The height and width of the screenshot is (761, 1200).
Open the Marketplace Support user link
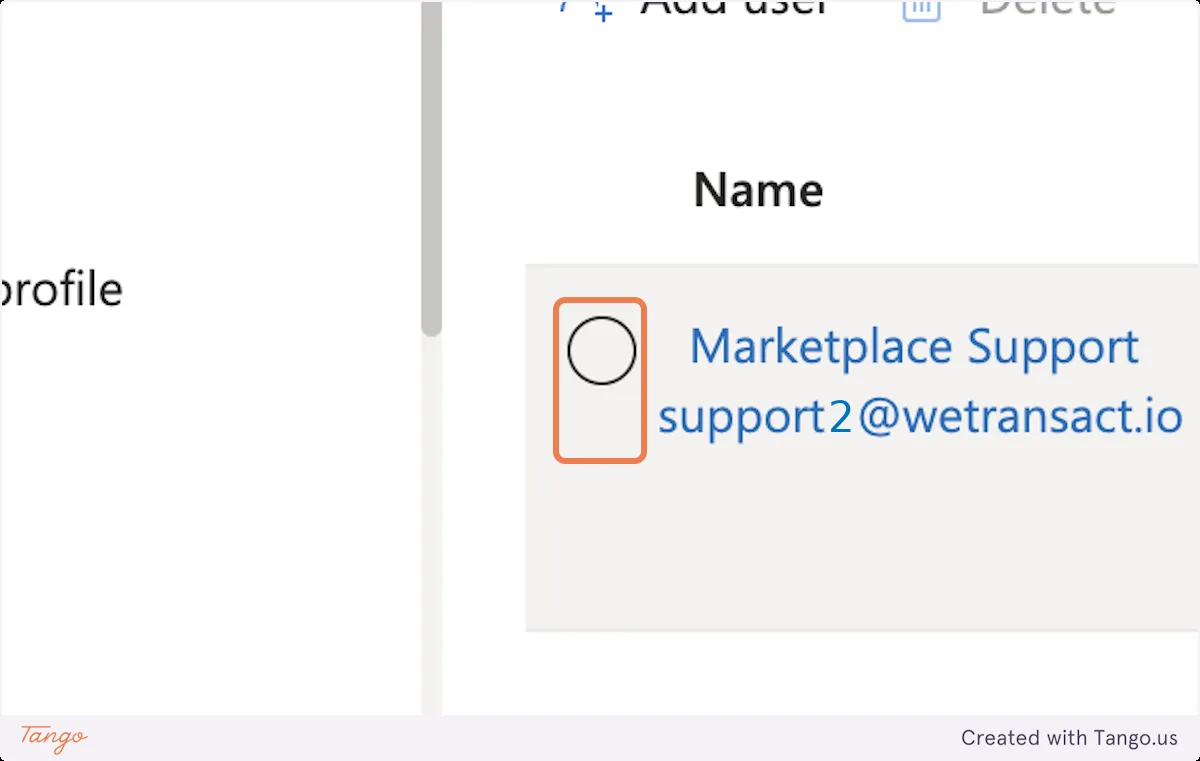pos(914,348)
